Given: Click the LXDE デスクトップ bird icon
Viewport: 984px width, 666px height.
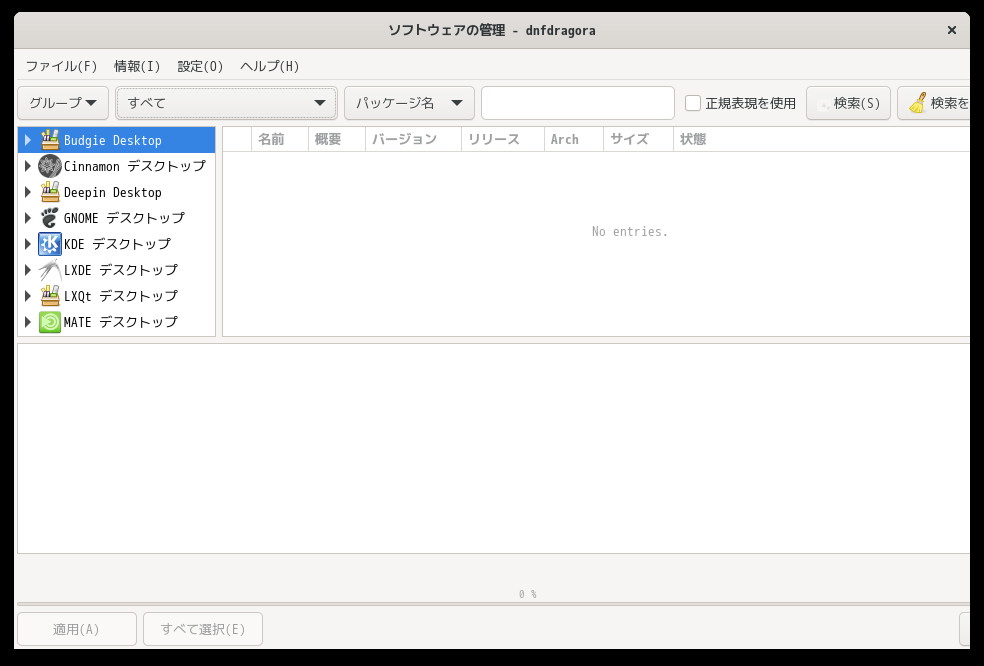Looking at the screenshot, I should click(50, 270).
